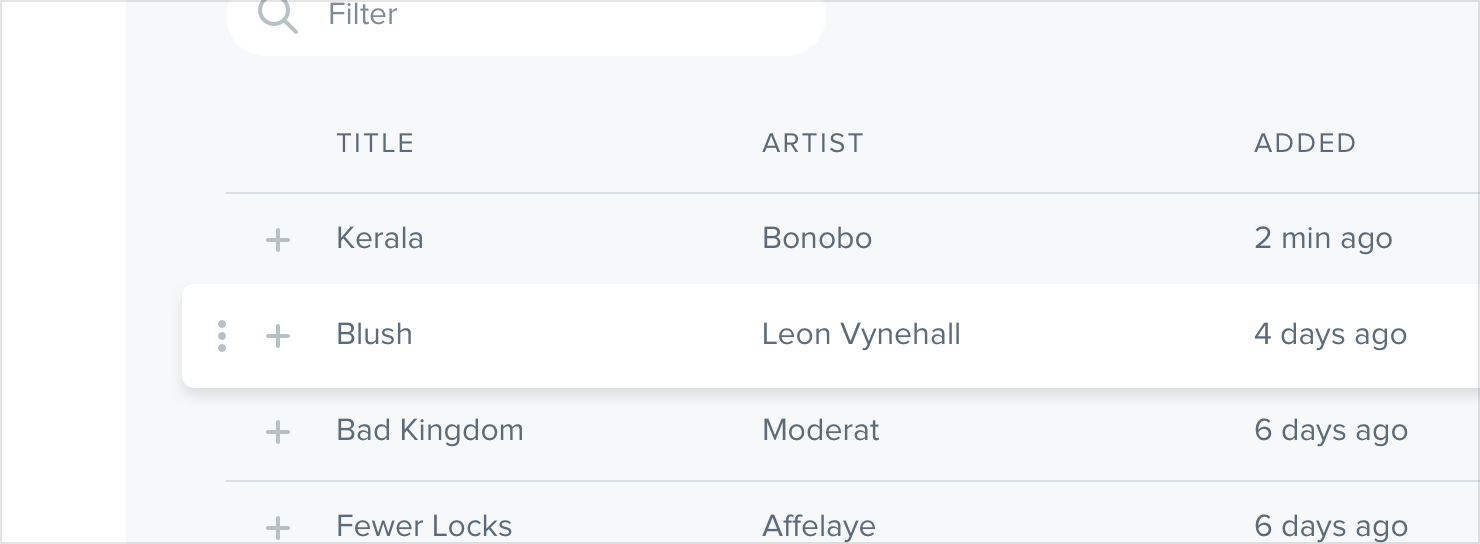This screenshot has width=1480, height=544.
Task: Sort by the ARTIST column header
Action: pos(812,143)
